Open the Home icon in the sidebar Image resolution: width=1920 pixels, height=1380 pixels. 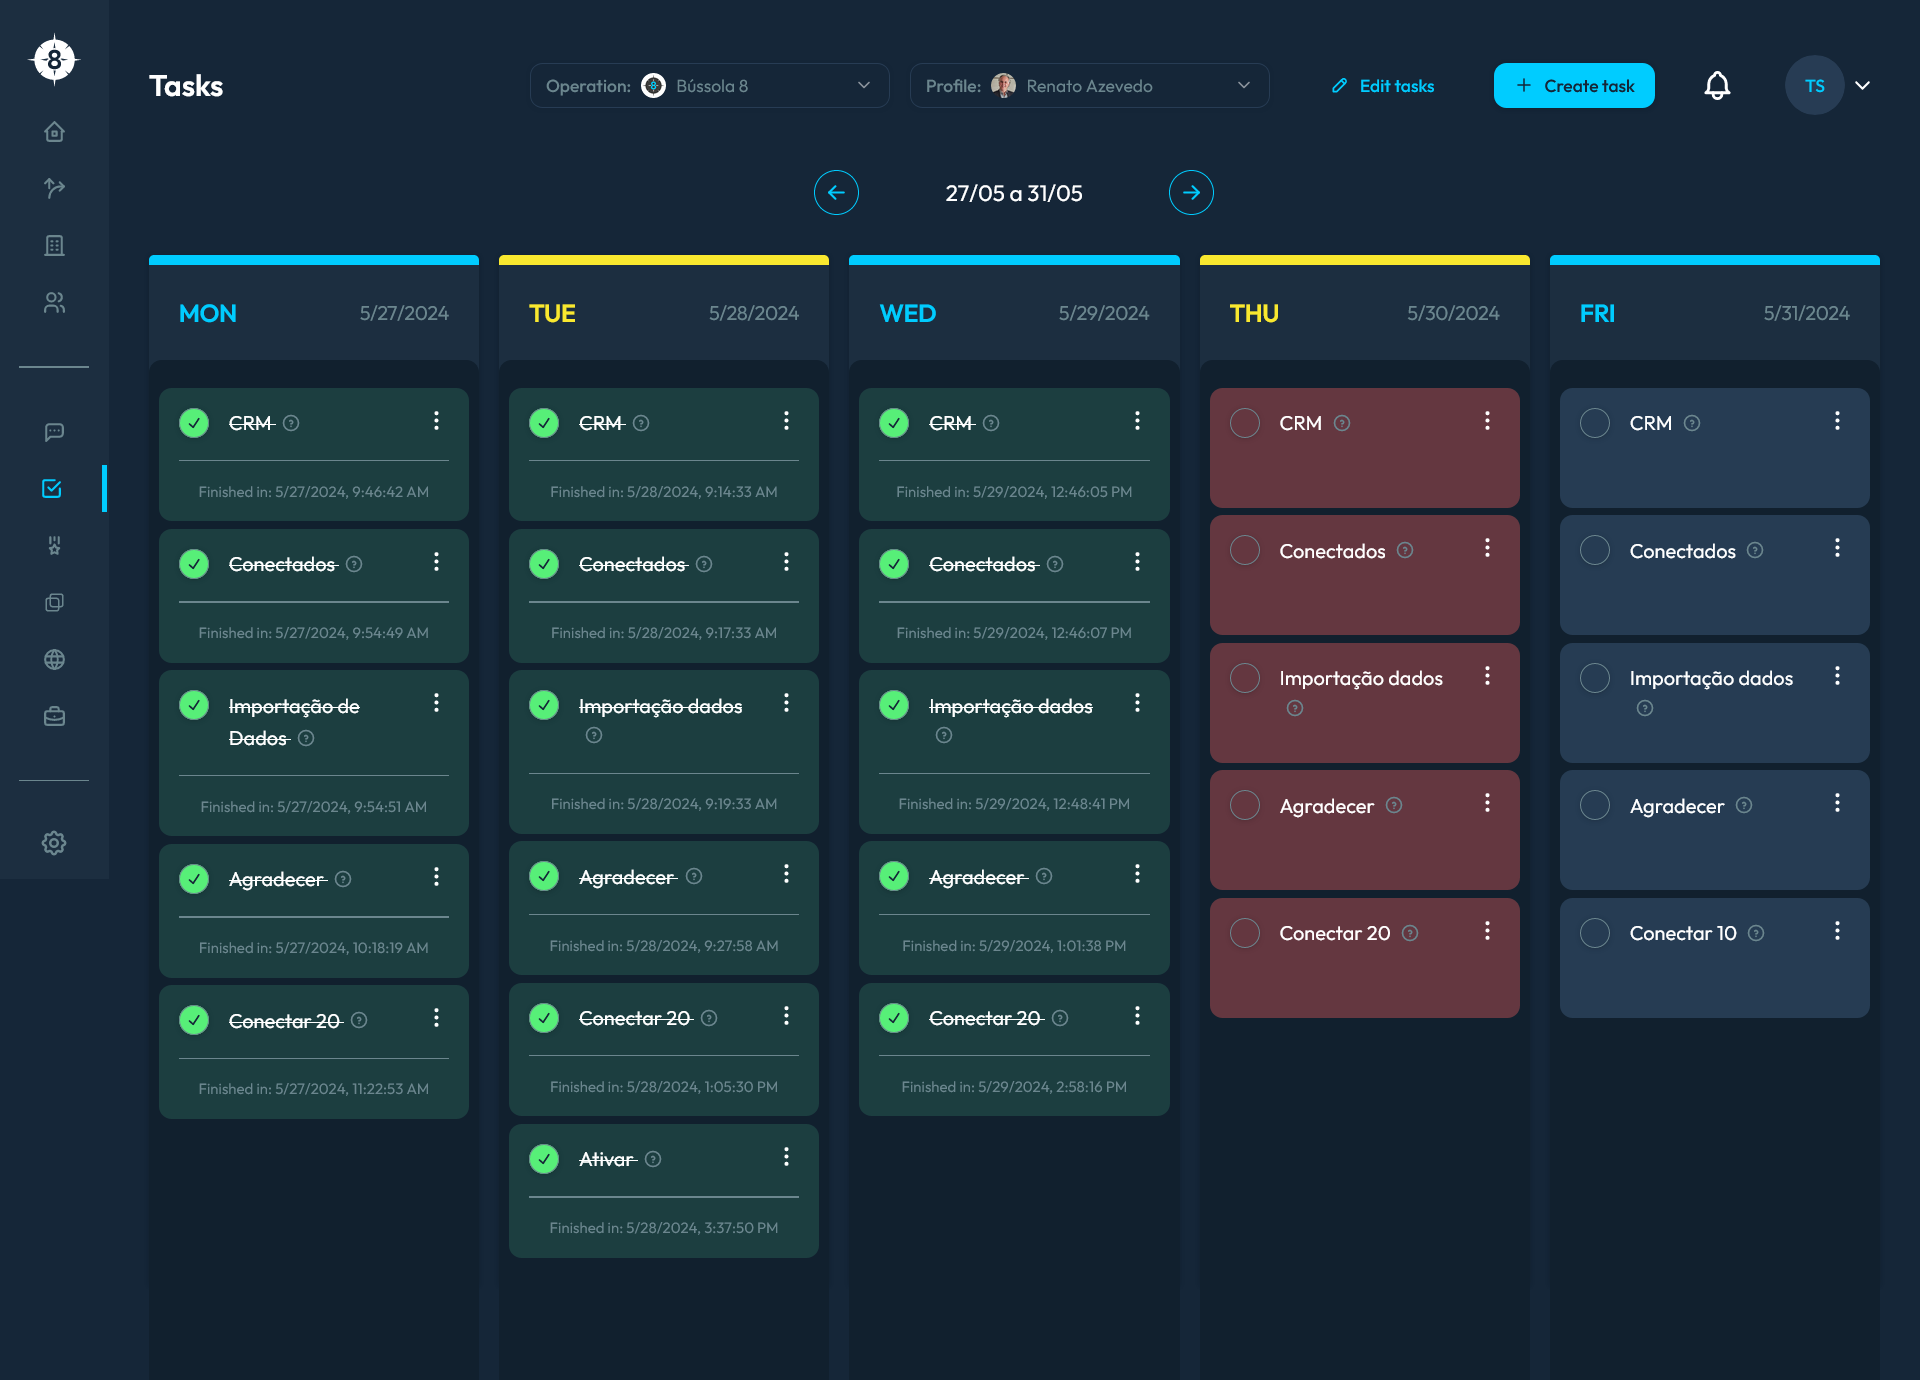click(x=54, y=131)
